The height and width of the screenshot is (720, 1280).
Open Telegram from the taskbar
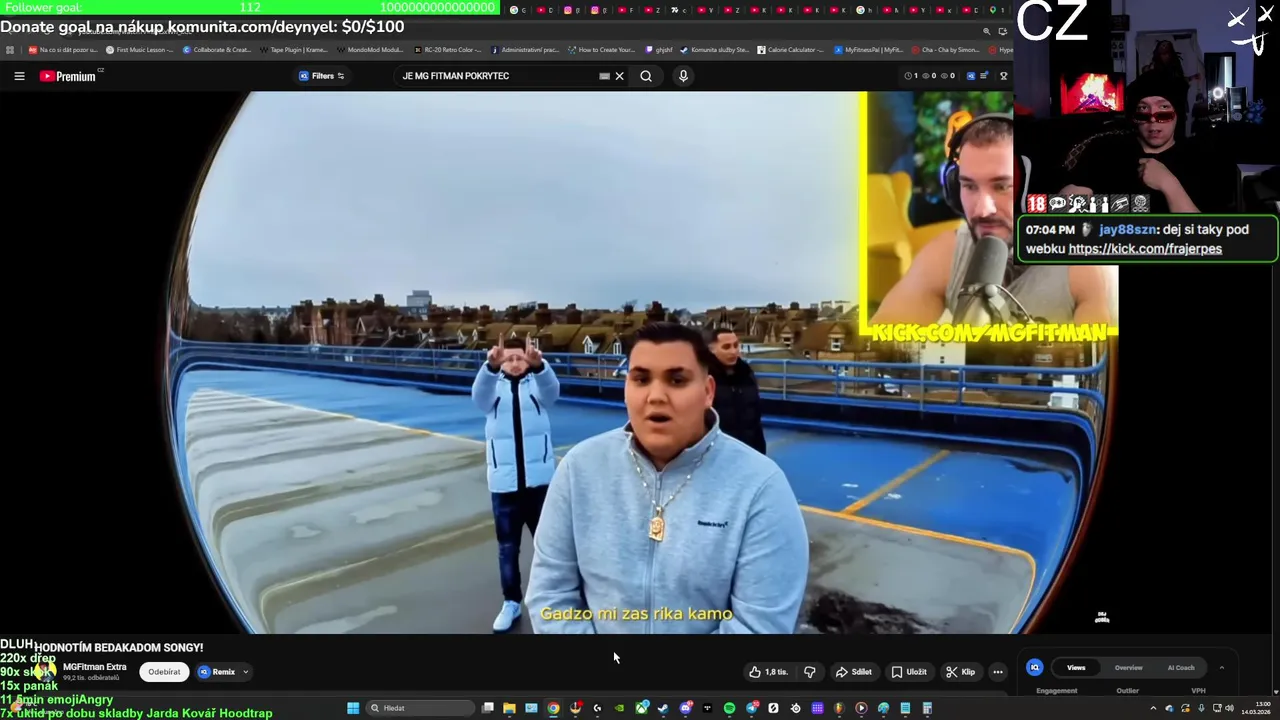[x=751, y=708]
